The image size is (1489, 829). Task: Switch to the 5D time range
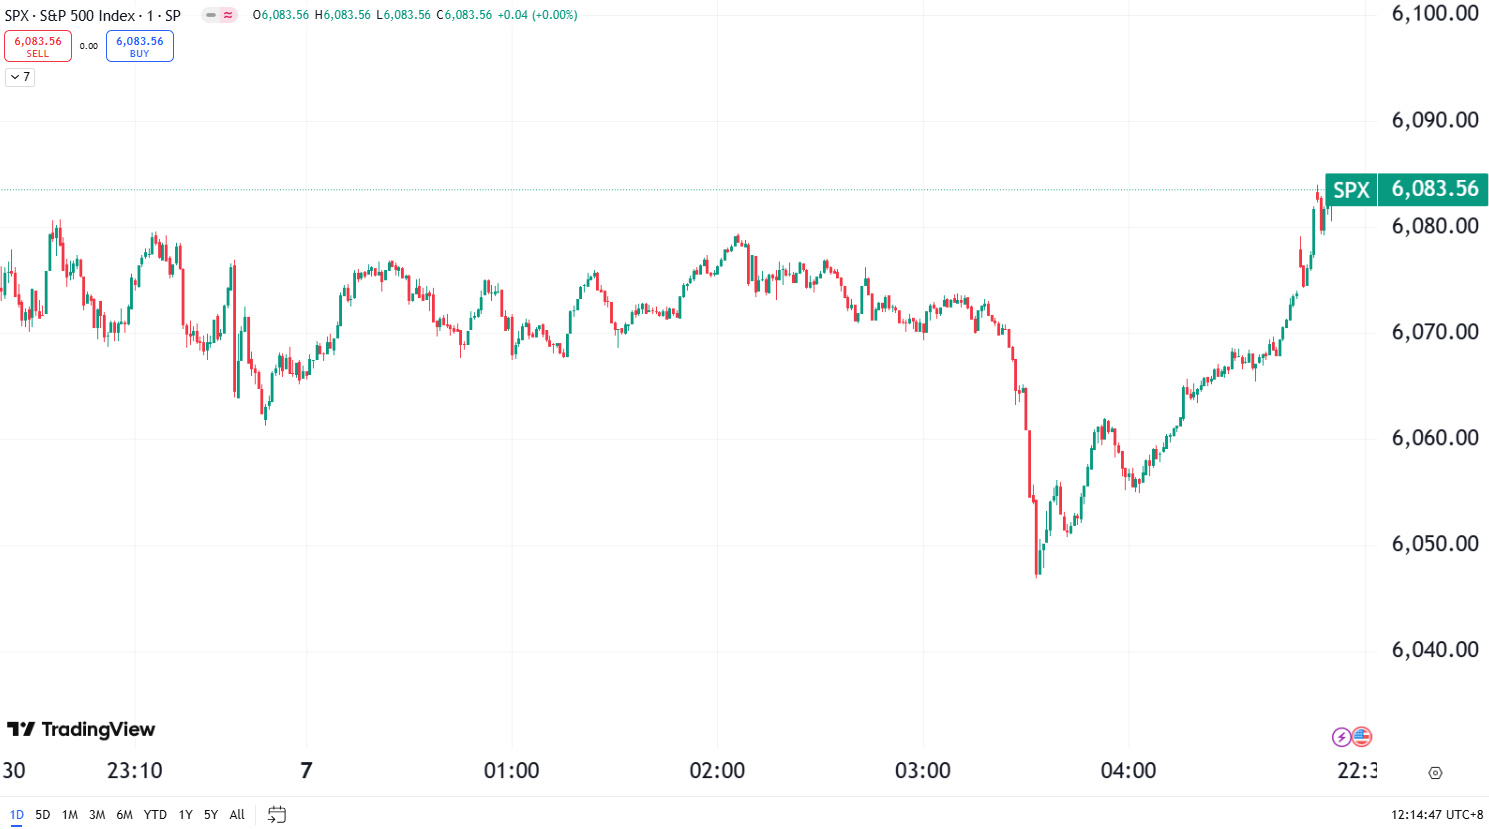pyautogui.click(x=43, y=815)
